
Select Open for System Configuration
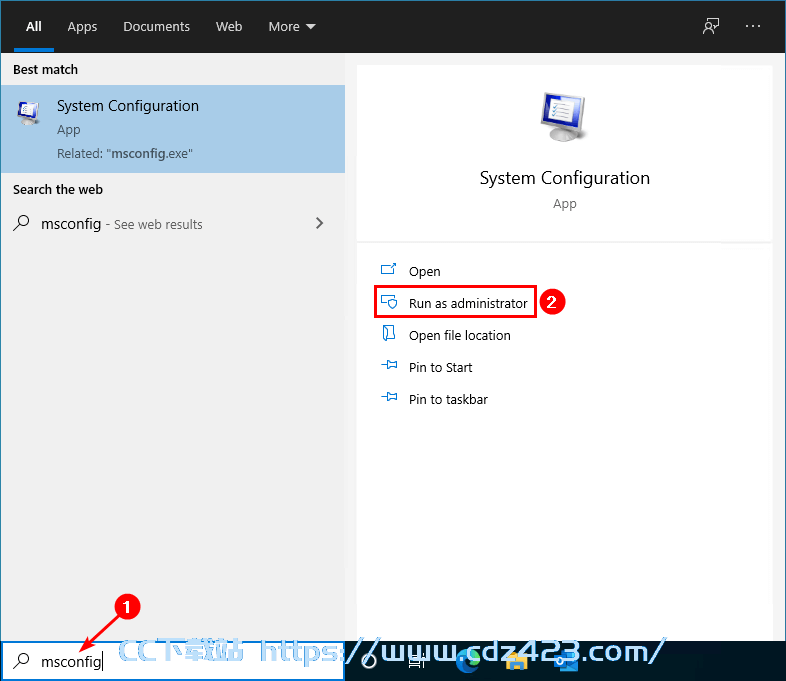(424, 271)
